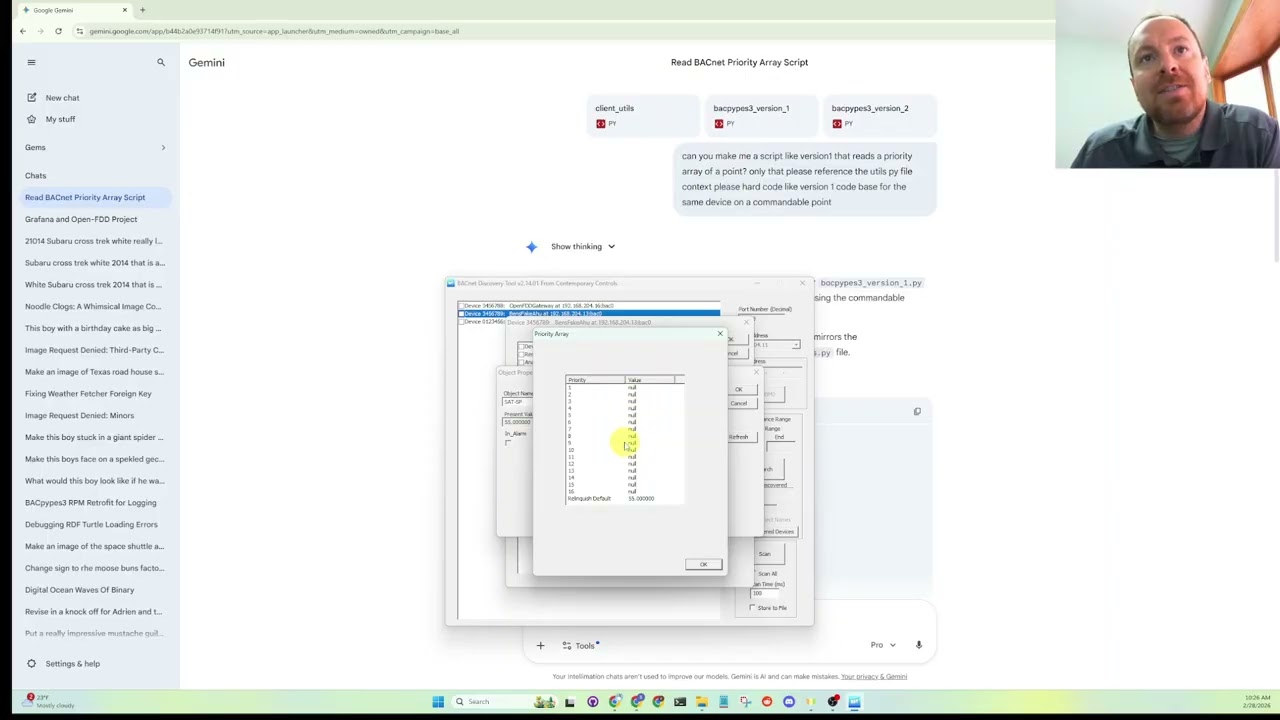Viewport: 1280px width, 720px height.
Task: Launch Snipping Tool from taskbar
Action: coord(746,701)
